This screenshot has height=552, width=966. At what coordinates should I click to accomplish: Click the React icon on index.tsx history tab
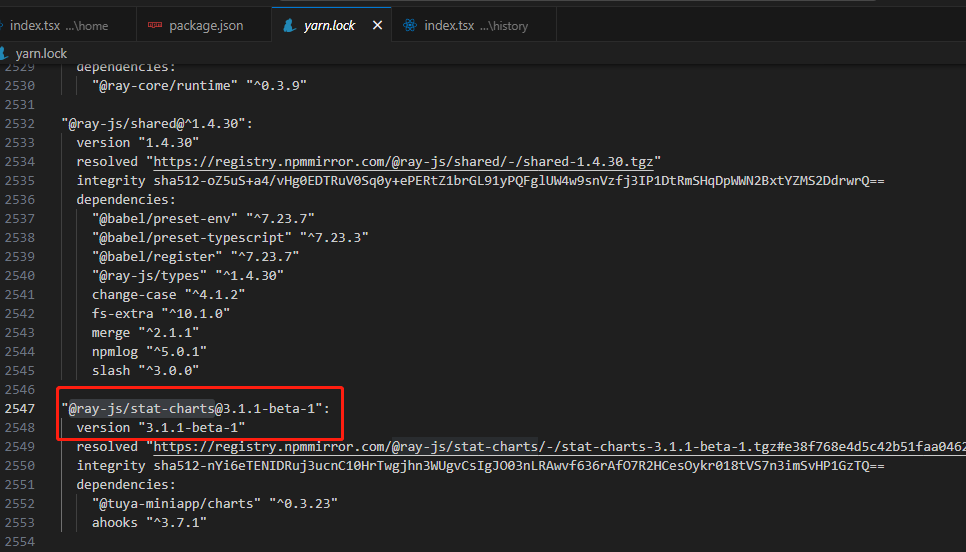409,25
